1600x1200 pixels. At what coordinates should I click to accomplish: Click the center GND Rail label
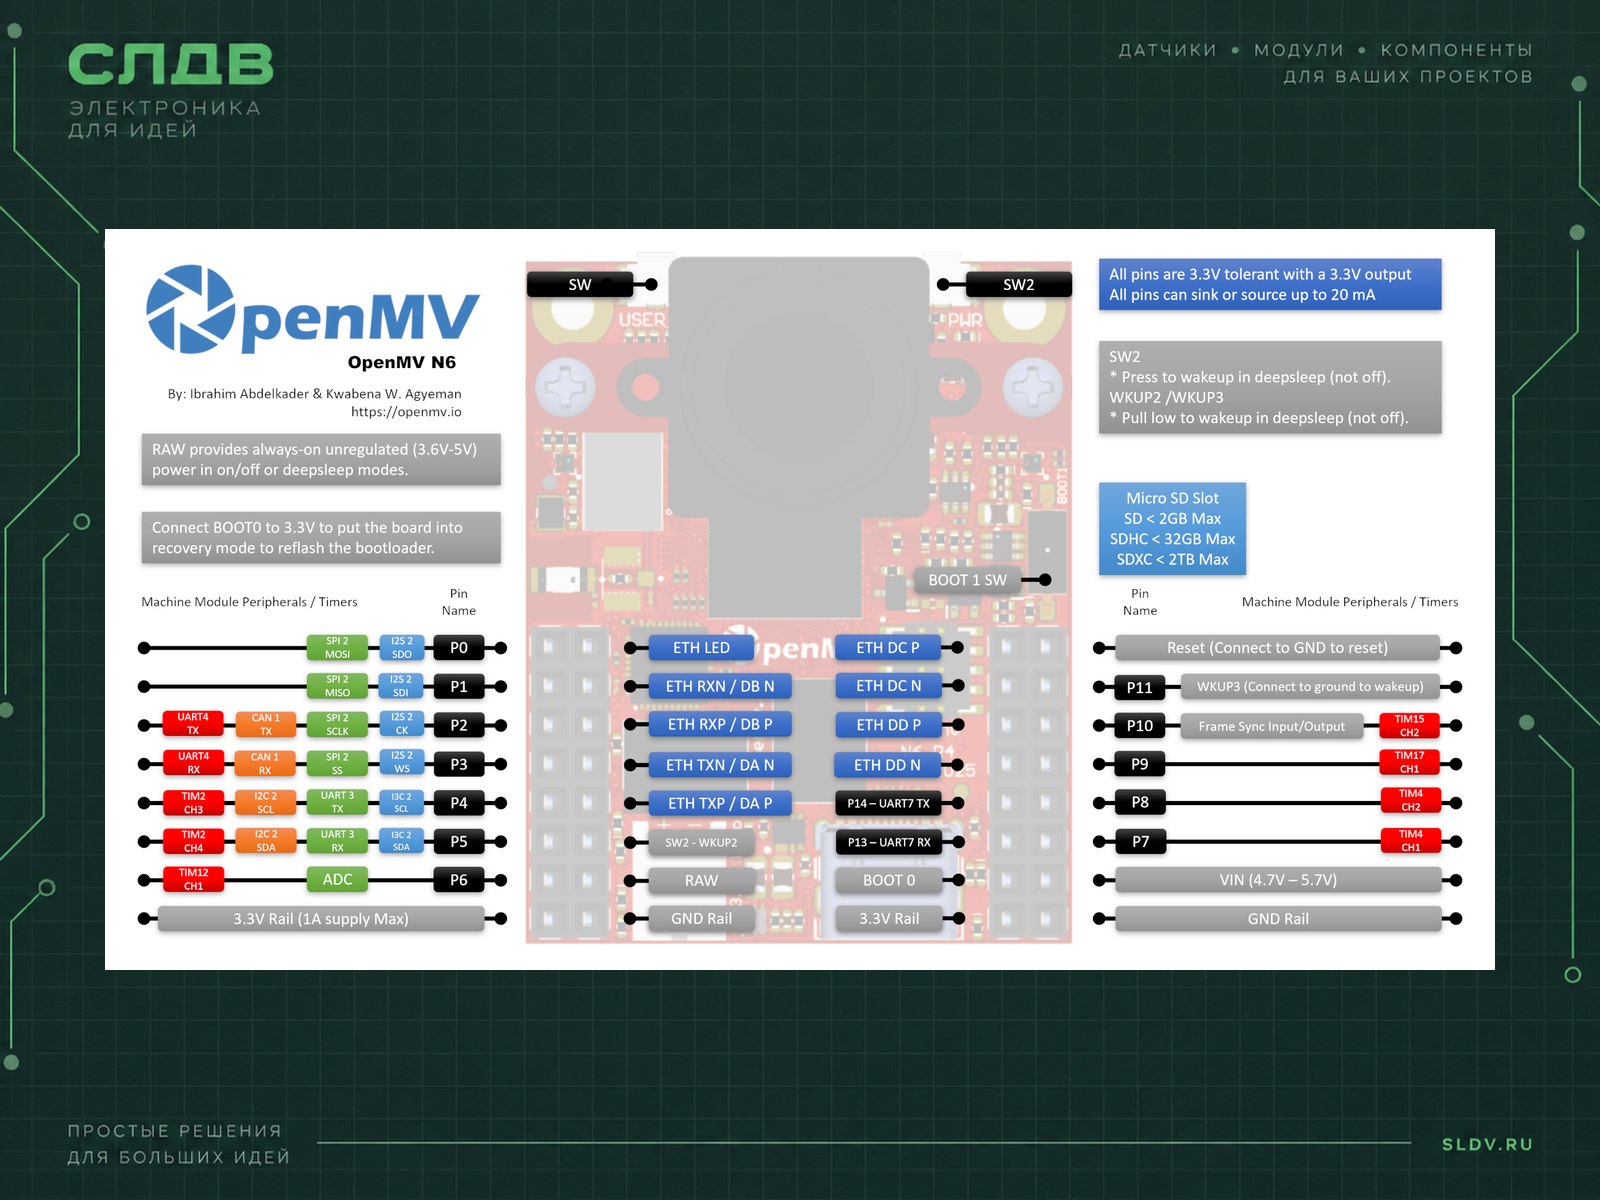click(x=701, y=919)
